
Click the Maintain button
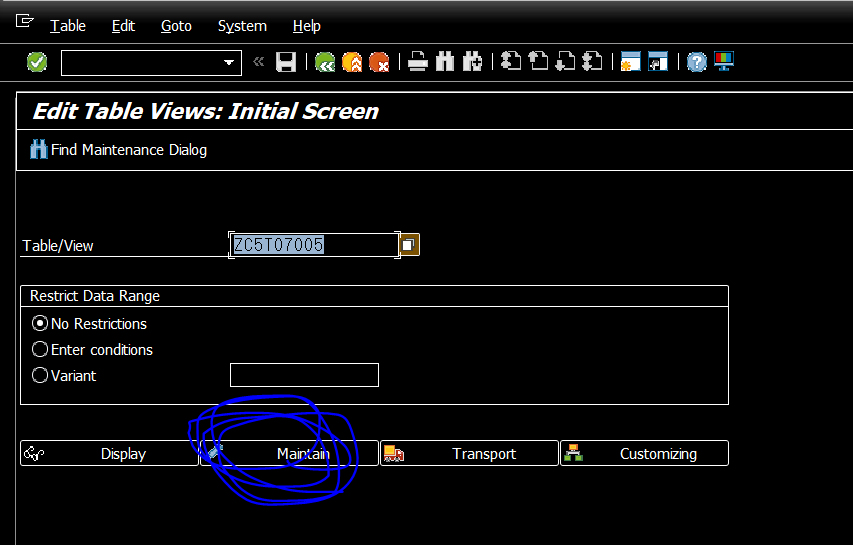click(289, 453)
